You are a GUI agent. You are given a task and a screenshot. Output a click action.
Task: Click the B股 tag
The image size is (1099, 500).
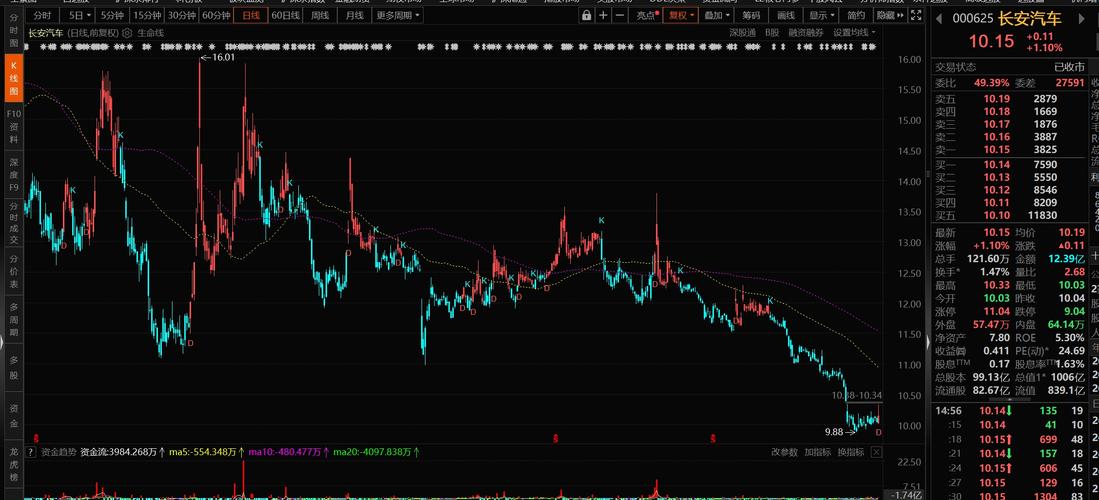[772, 32]
